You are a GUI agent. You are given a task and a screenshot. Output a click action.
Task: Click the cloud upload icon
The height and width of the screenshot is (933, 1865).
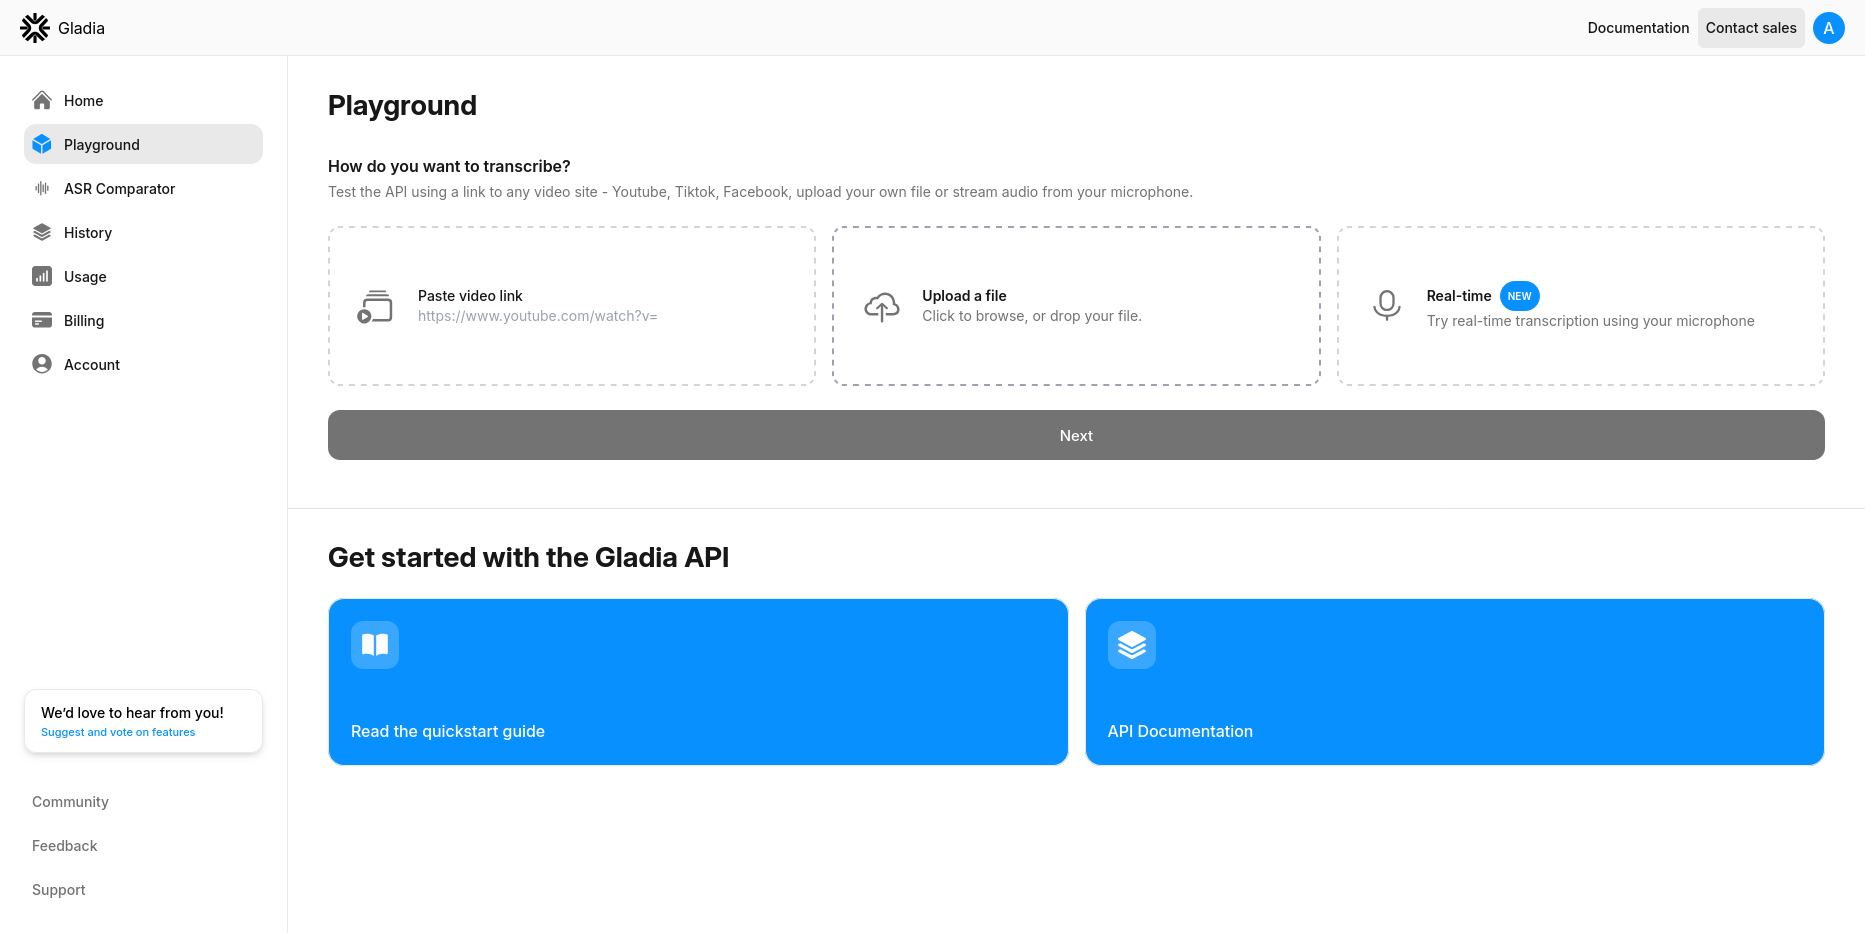(882, 306)
